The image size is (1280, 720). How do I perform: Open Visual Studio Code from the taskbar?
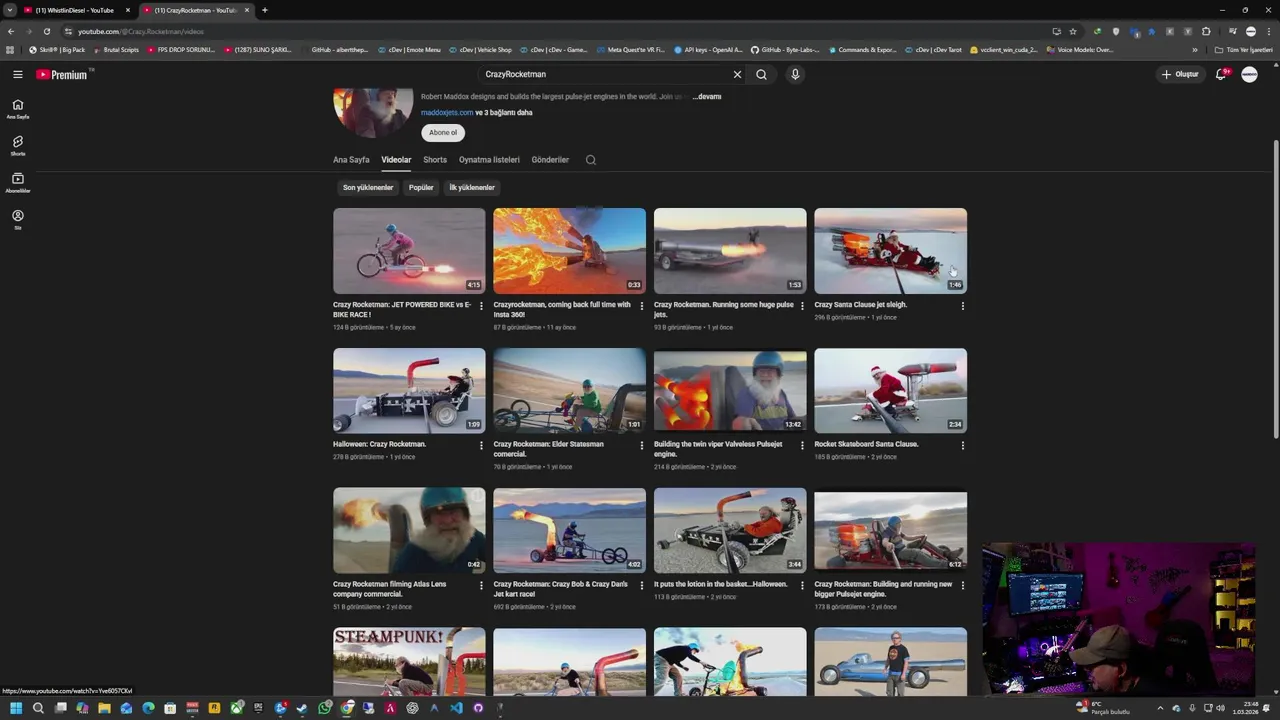click(x=456, y=708)
